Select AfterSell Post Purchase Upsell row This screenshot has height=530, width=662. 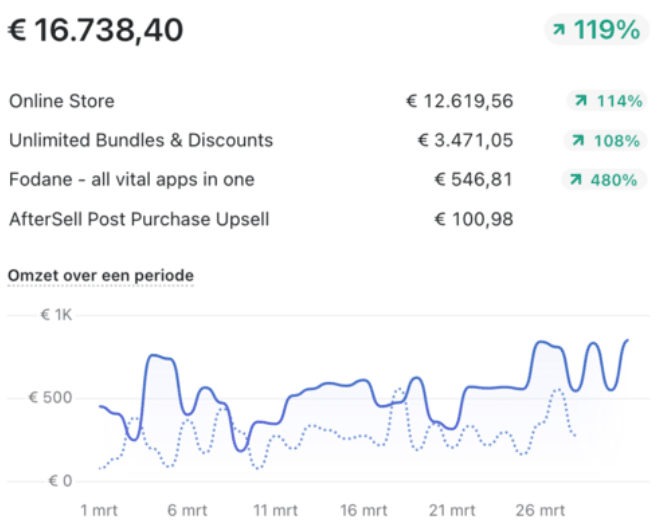click(139, 219)
